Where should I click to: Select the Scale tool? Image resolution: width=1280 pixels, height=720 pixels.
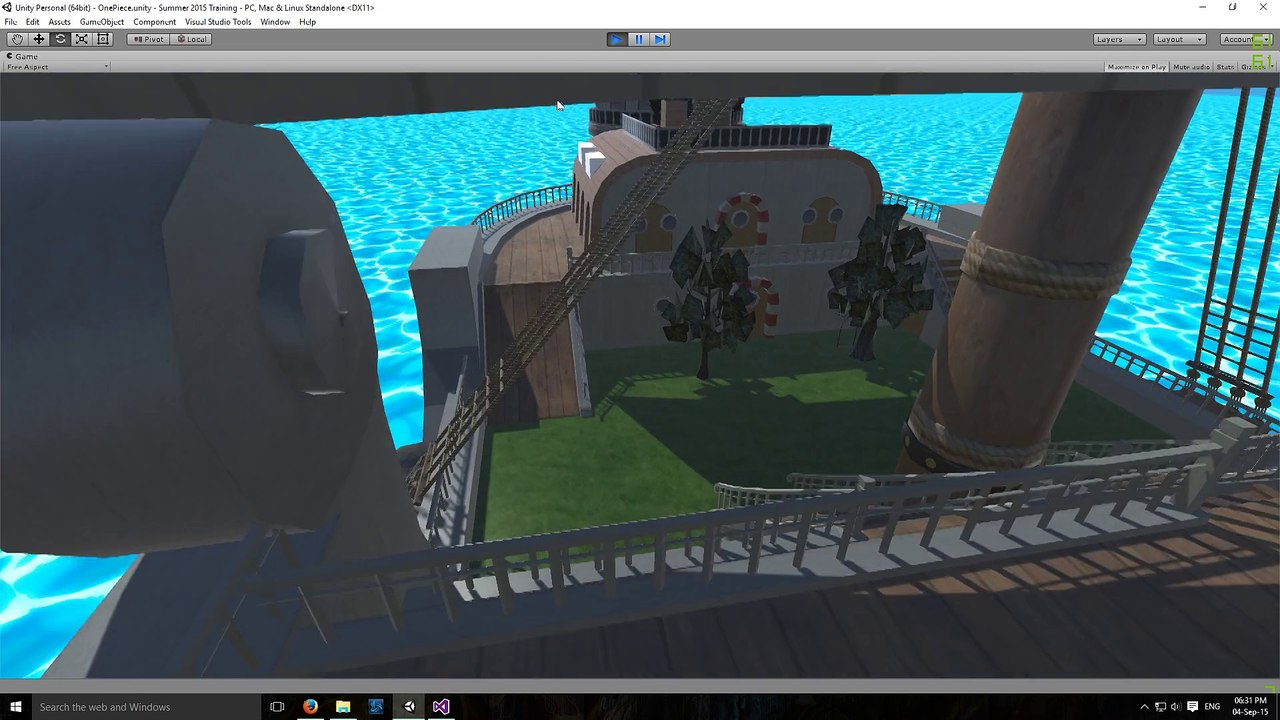tap(82, 39)
